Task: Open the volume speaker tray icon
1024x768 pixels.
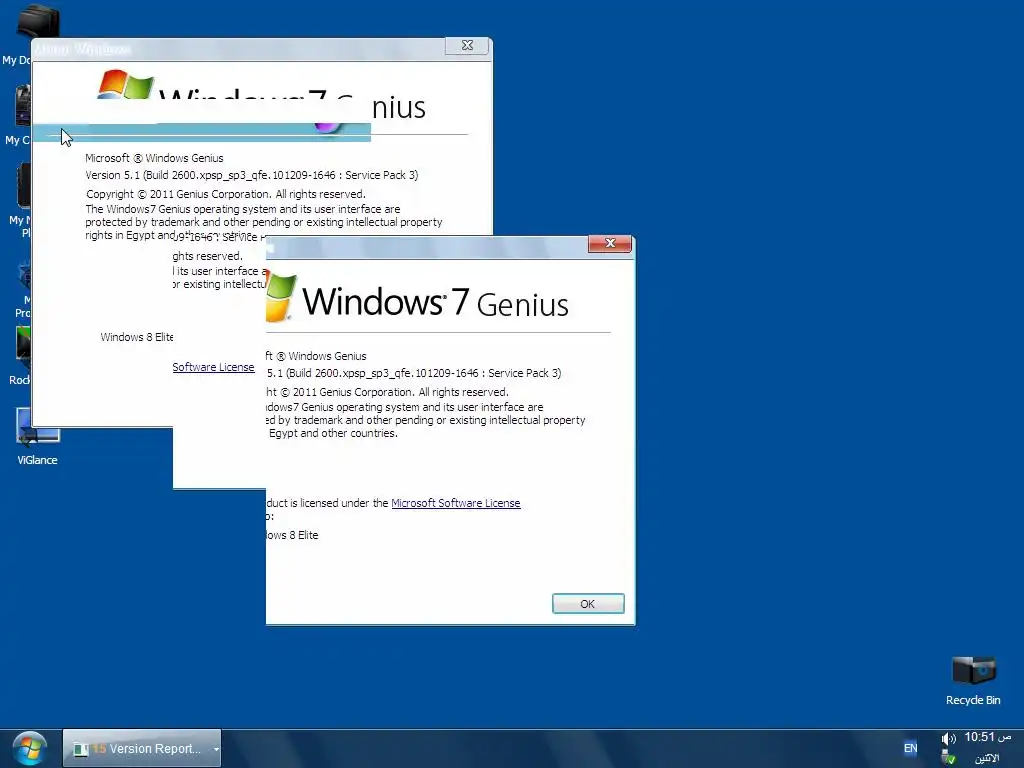Action: coord(948,739)
